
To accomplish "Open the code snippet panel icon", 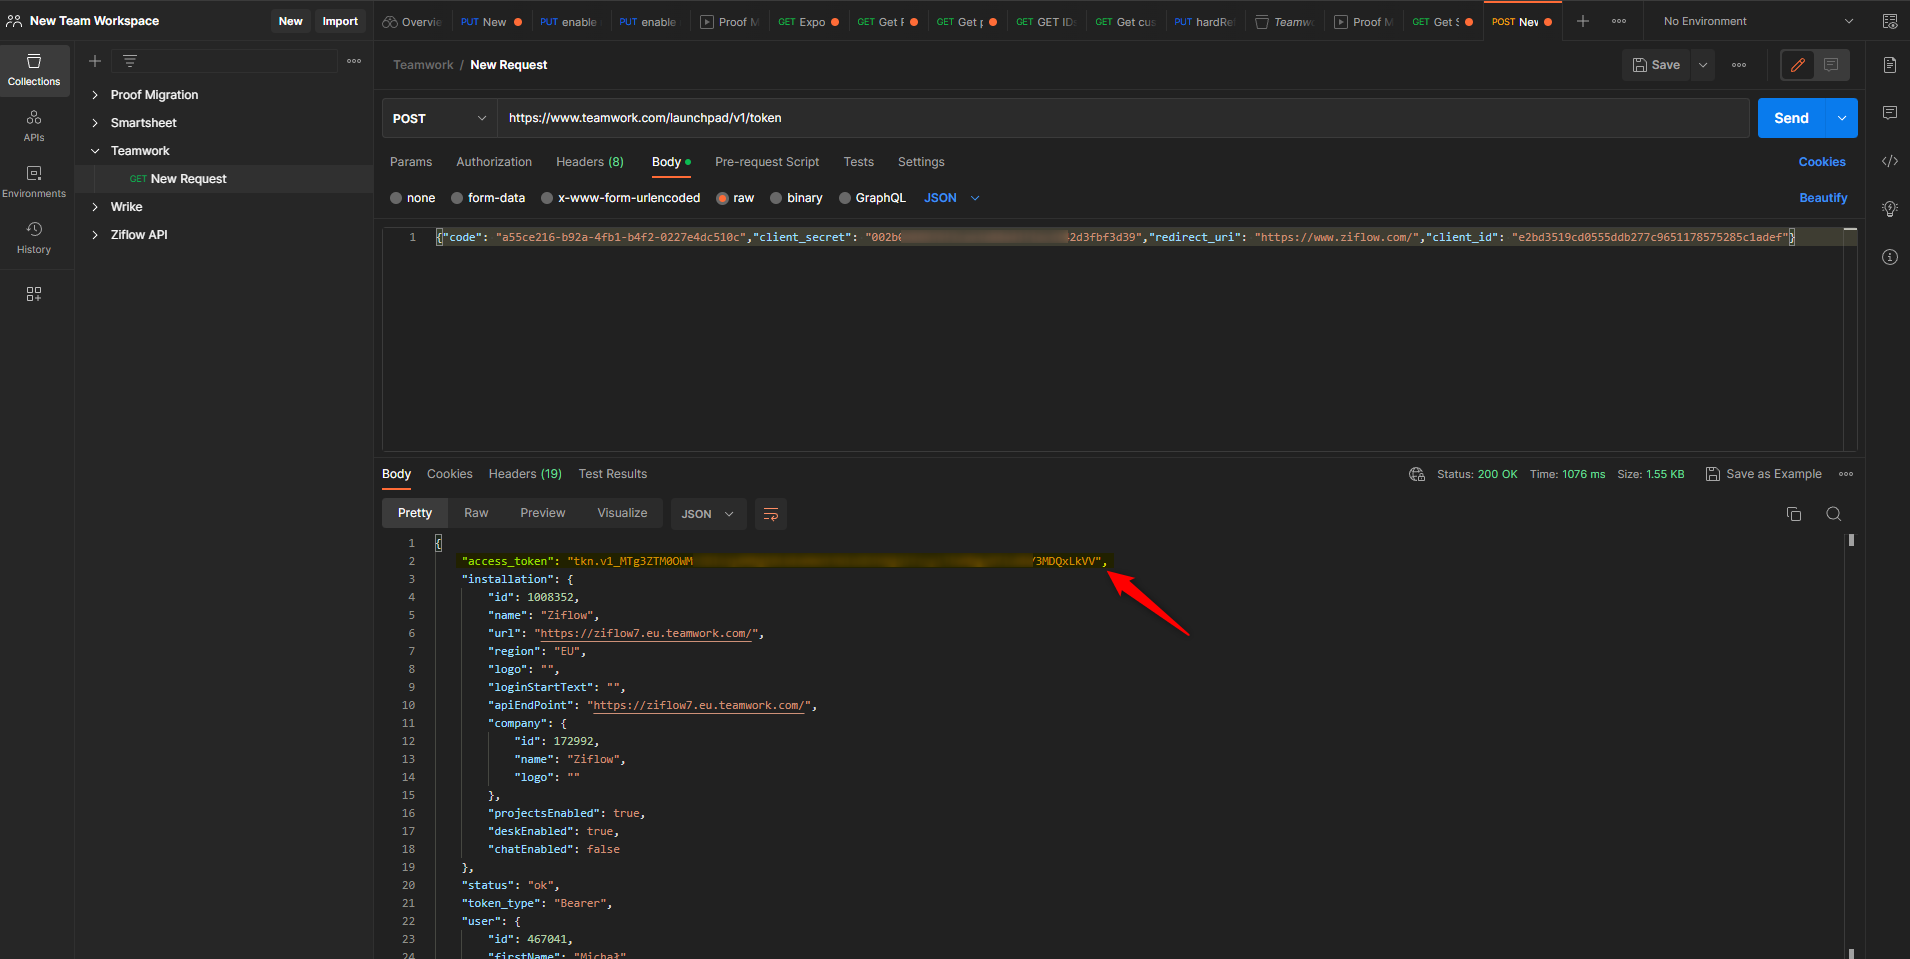I will (x=1889, y=161).
